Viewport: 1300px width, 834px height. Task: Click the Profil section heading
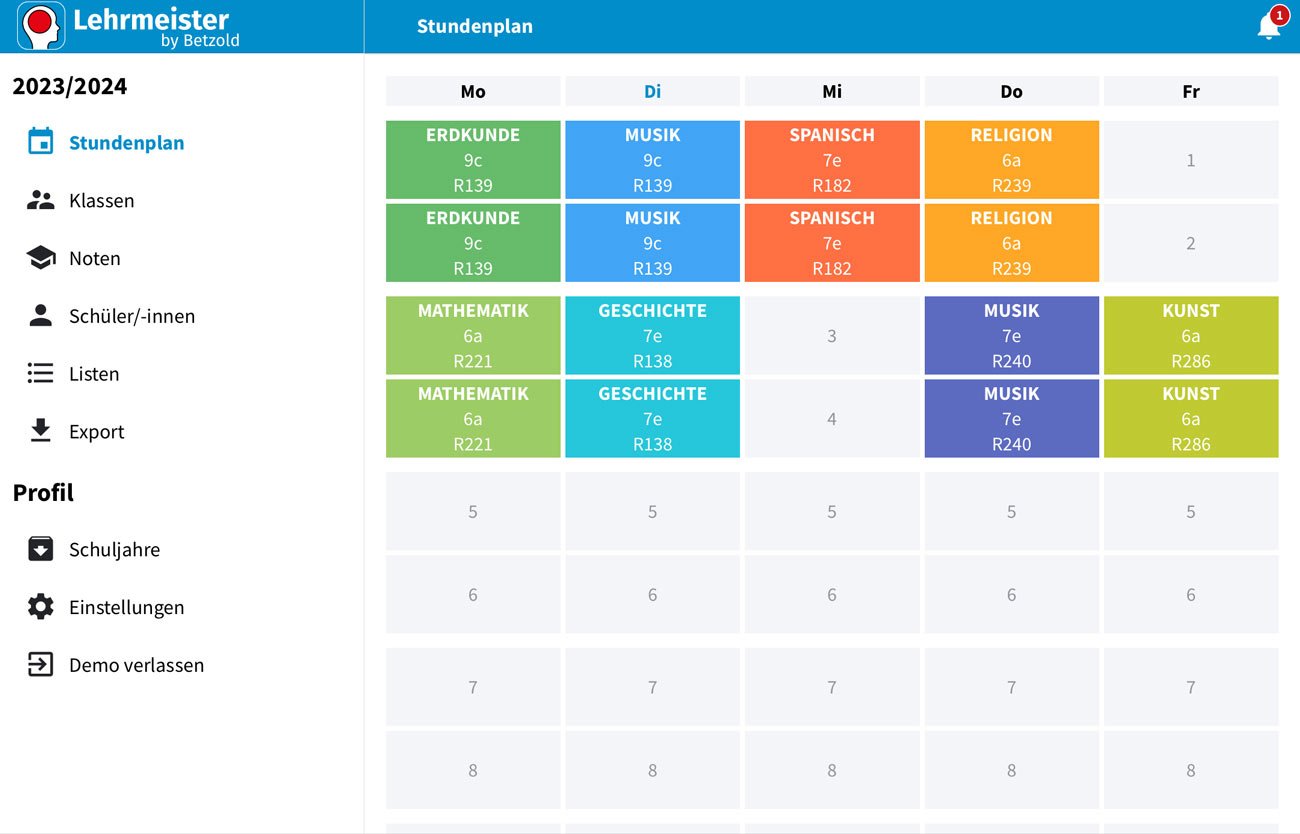43,493
